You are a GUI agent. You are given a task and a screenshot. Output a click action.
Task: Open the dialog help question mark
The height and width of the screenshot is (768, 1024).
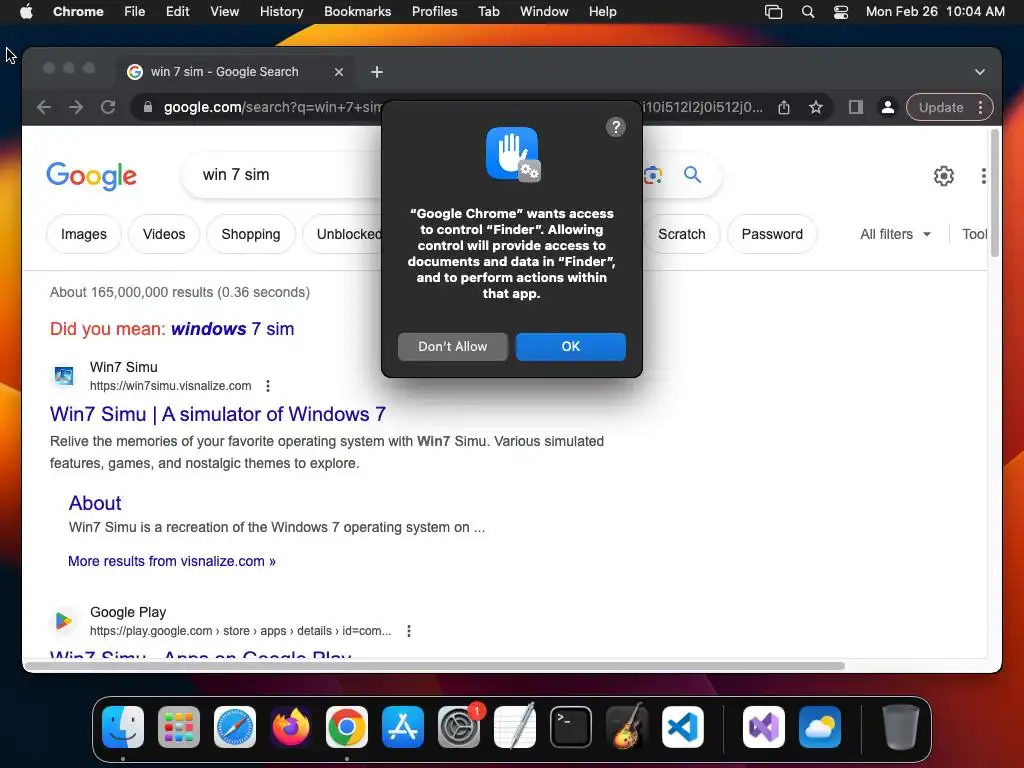tap(616, 127)
